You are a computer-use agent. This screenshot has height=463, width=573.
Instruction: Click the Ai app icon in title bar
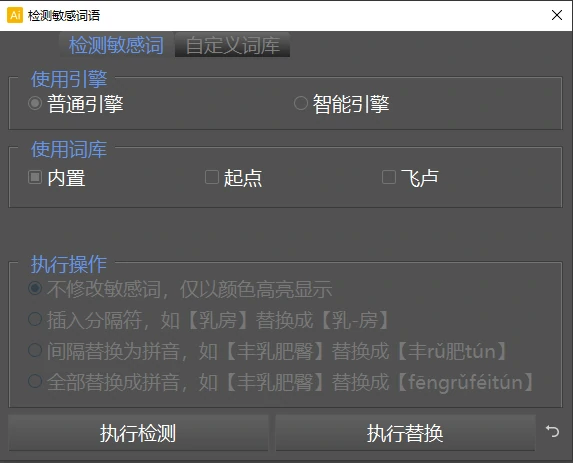click(15, 15)
